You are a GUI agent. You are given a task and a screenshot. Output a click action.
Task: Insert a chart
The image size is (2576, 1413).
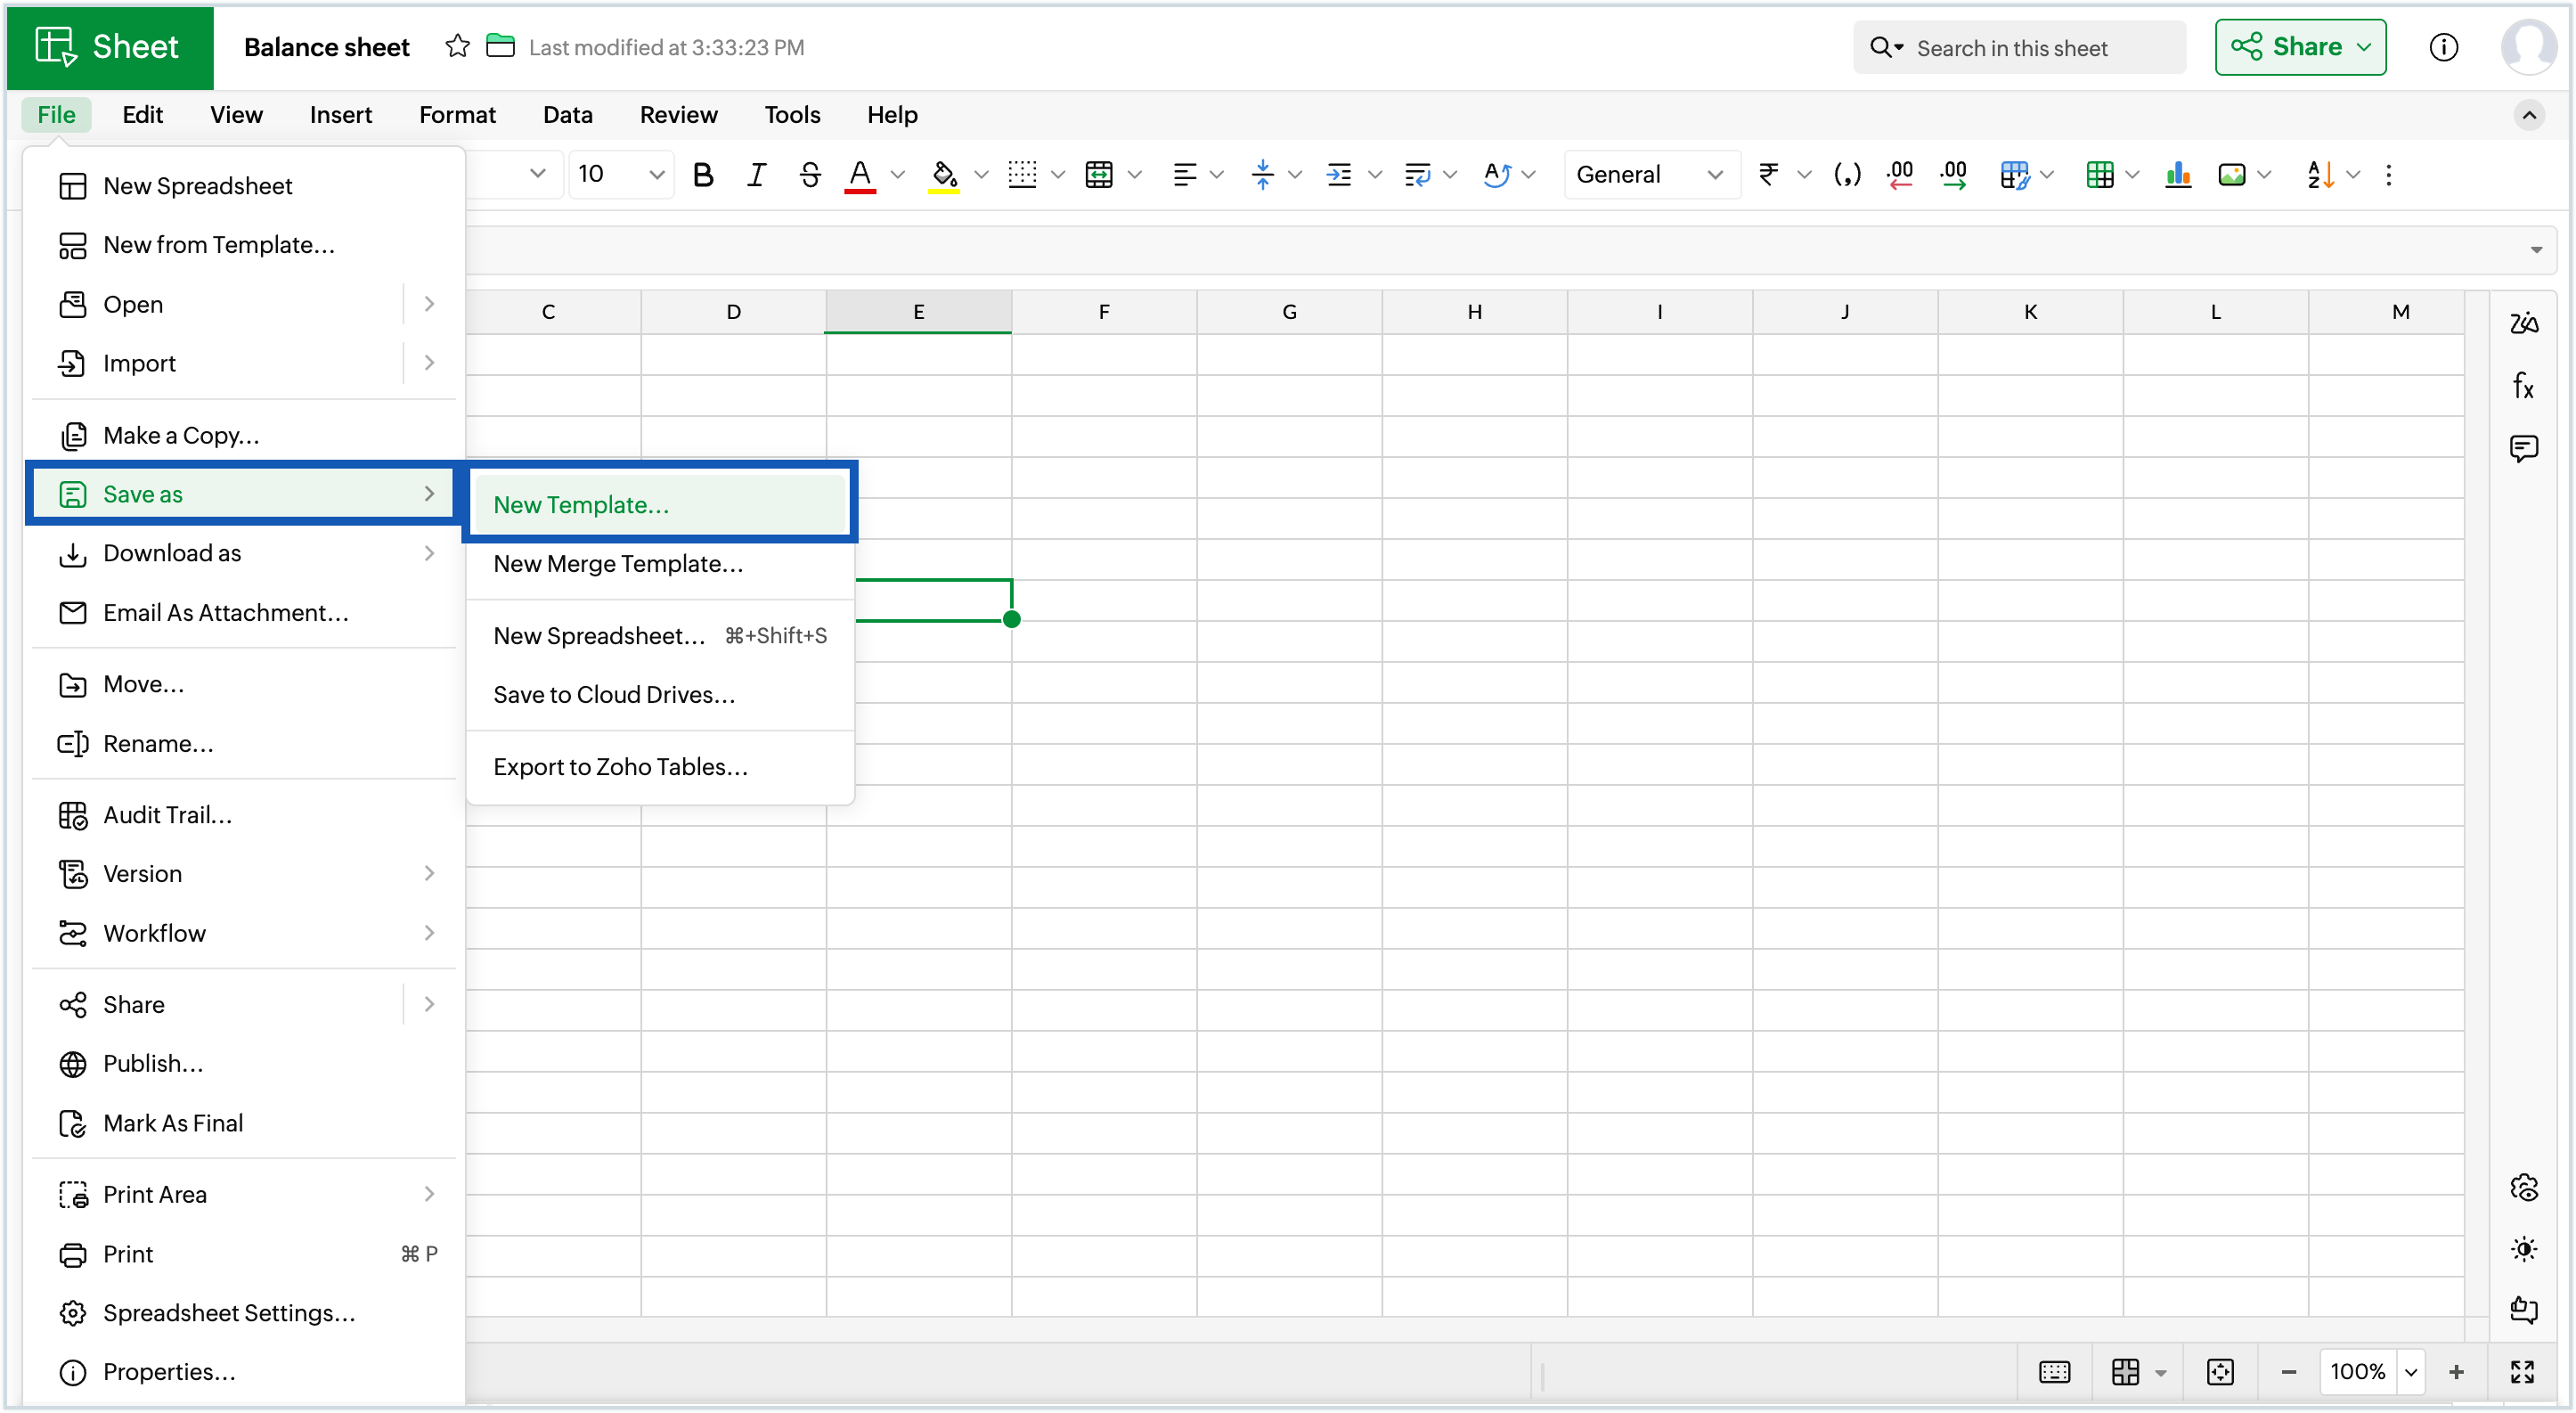pos(2179,174)
